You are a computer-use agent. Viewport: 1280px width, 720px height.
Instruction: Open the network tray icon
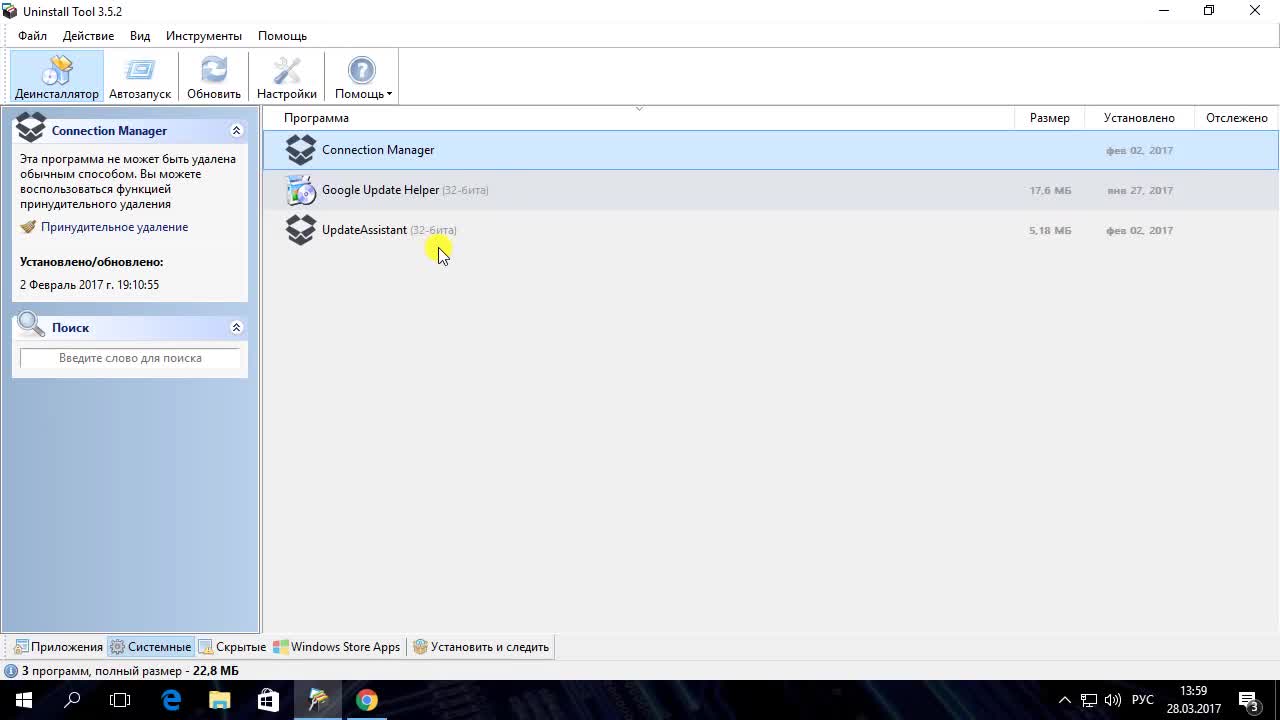1088,700
